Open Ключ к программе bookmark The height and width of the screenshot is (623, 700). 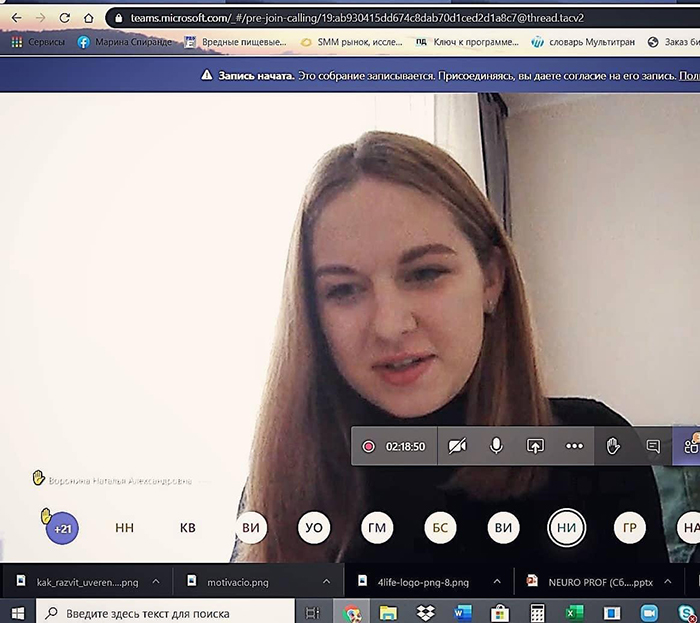[467, 42]
